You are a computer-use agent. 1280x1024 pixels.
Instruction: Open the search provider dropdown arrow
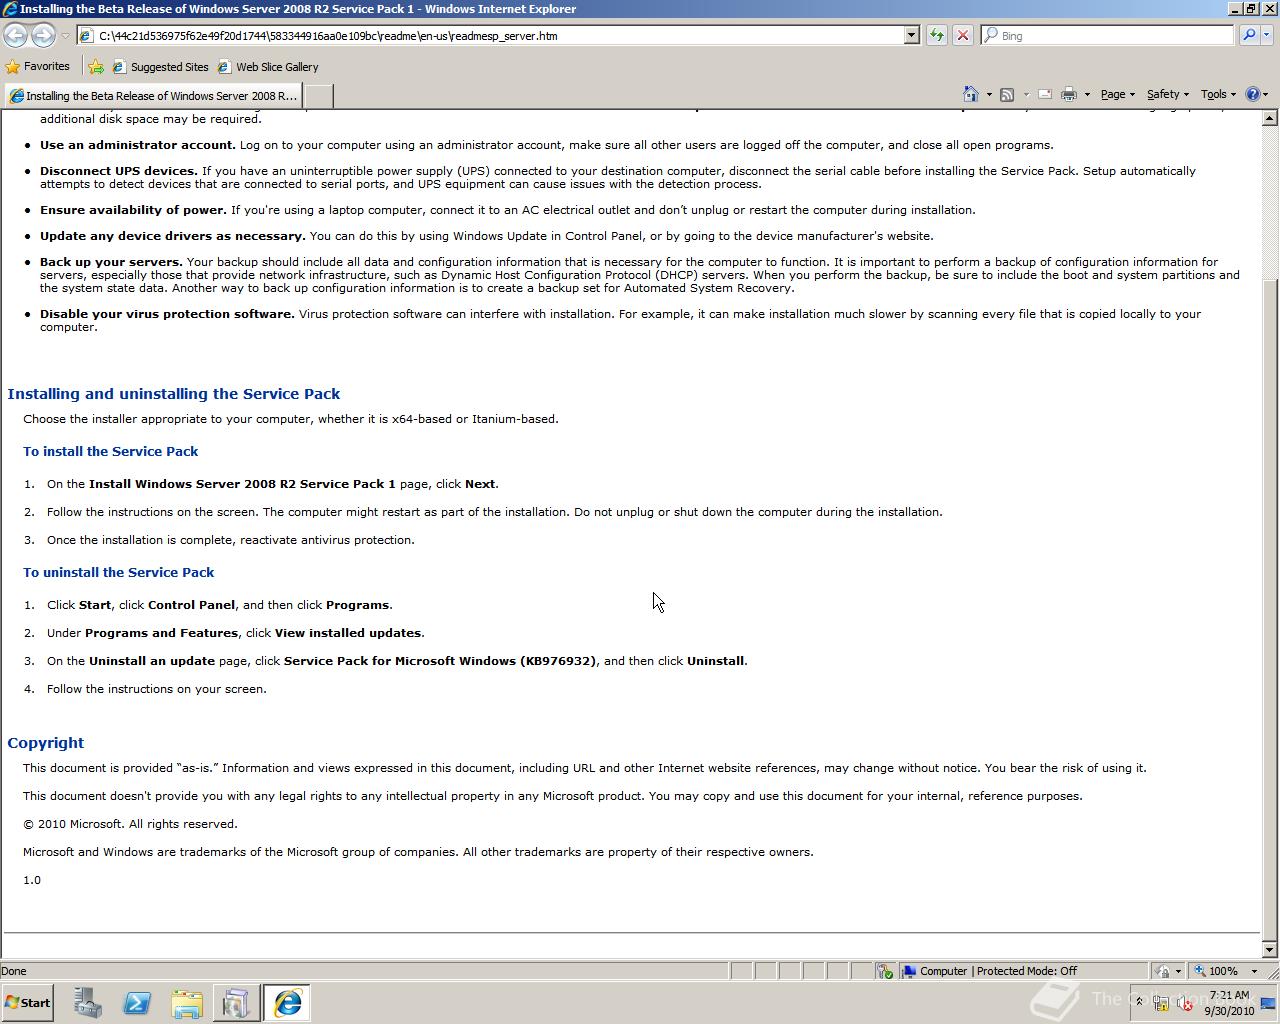coord(1266,35)
